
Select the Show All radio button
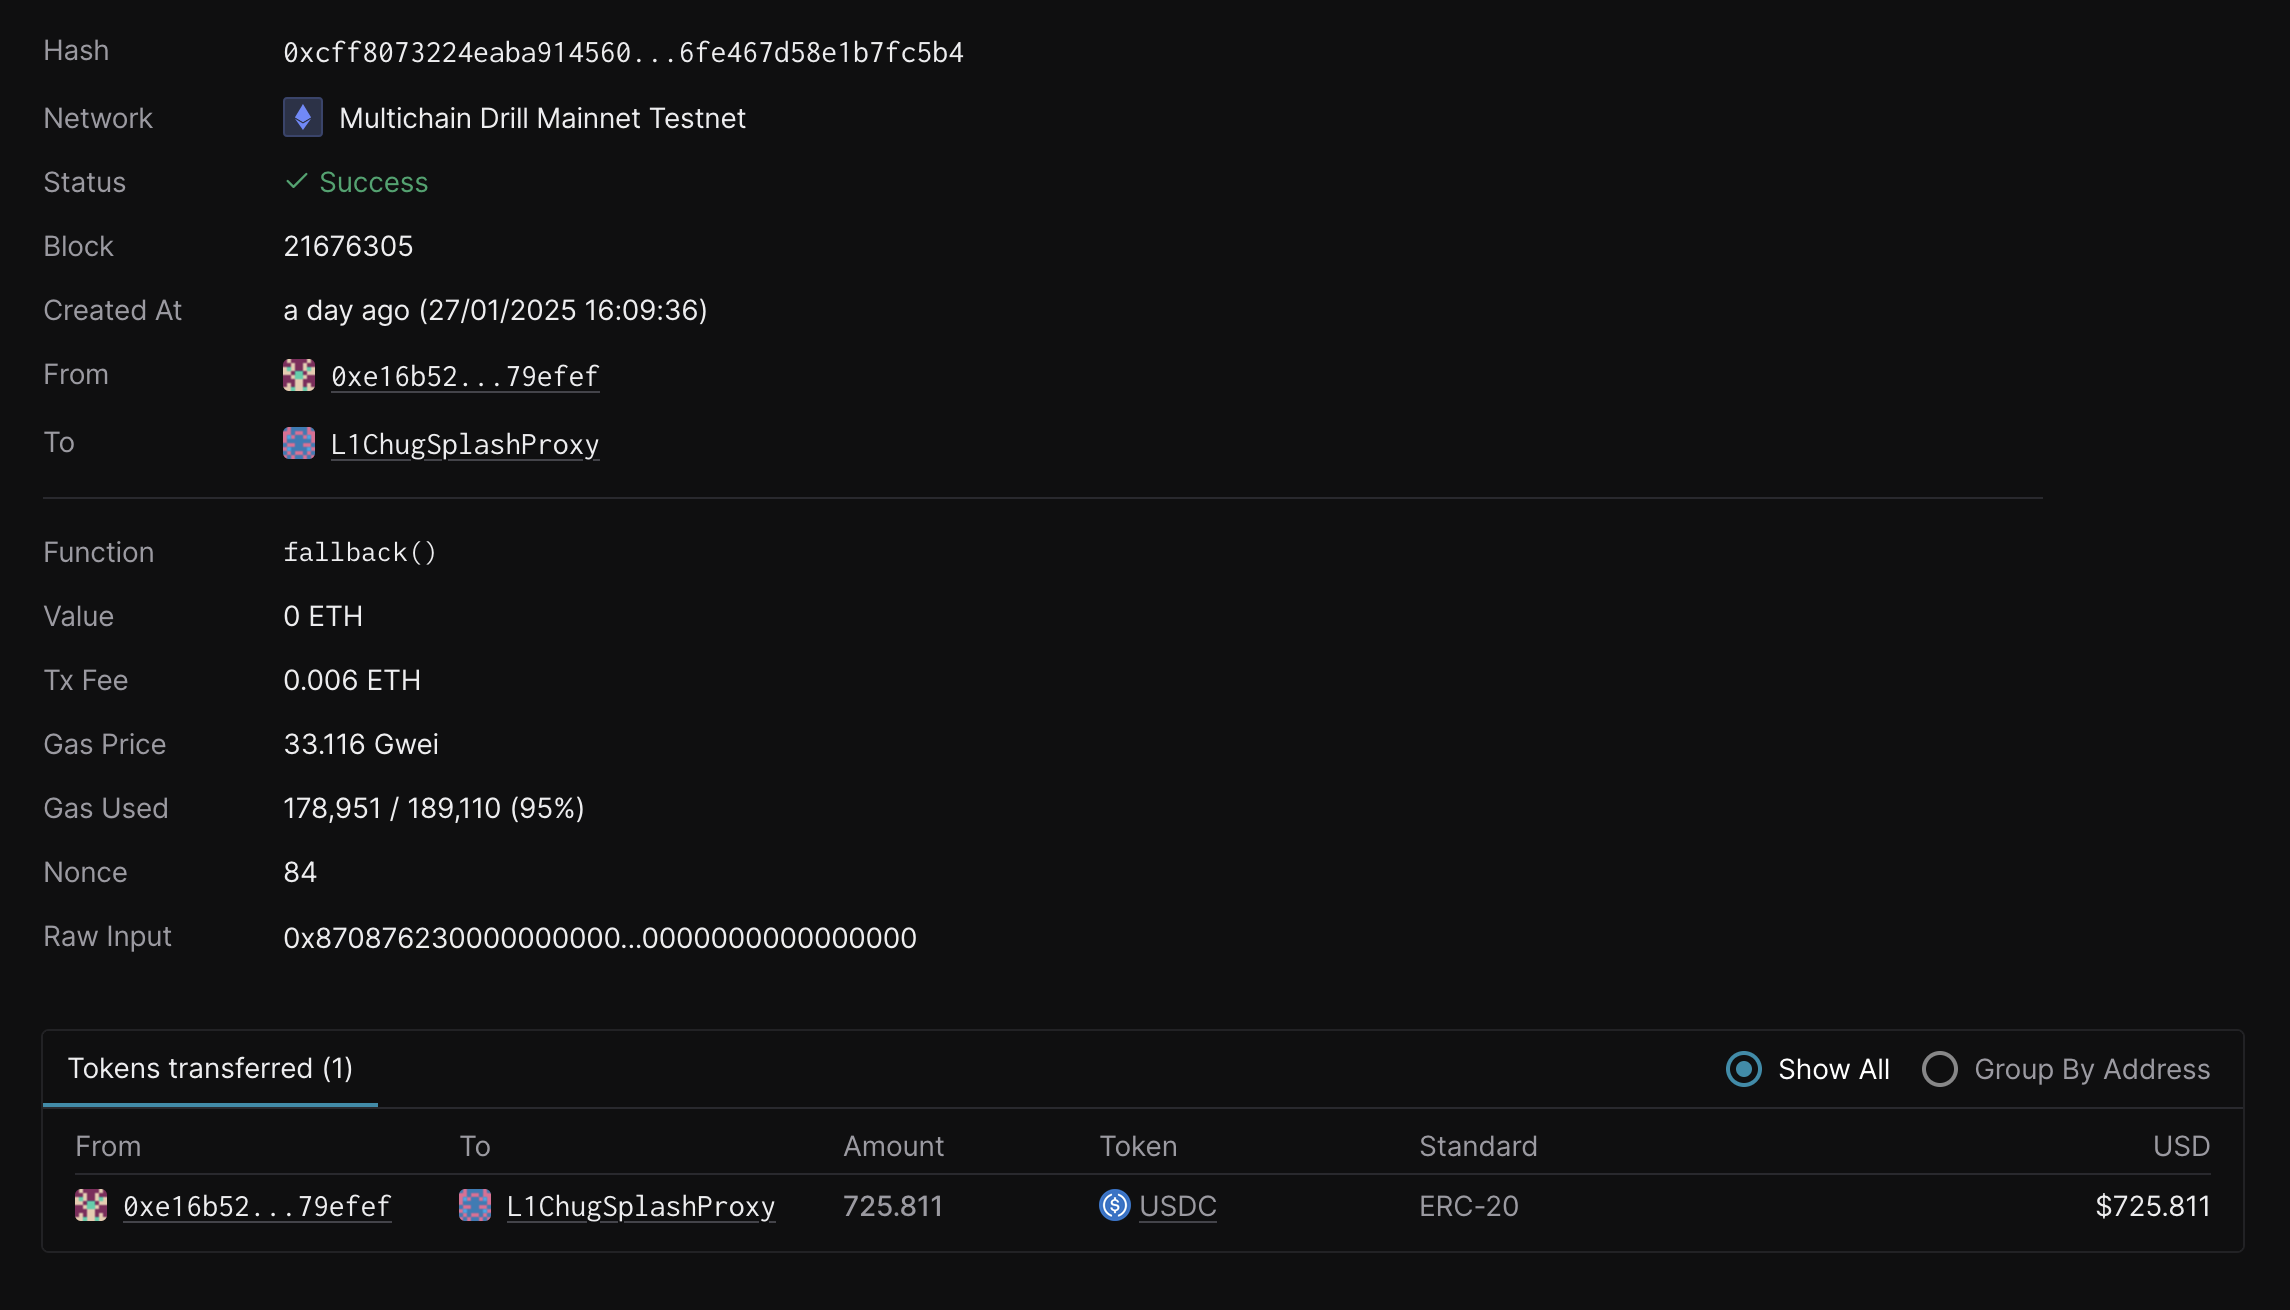[x=1743, y=1069]
